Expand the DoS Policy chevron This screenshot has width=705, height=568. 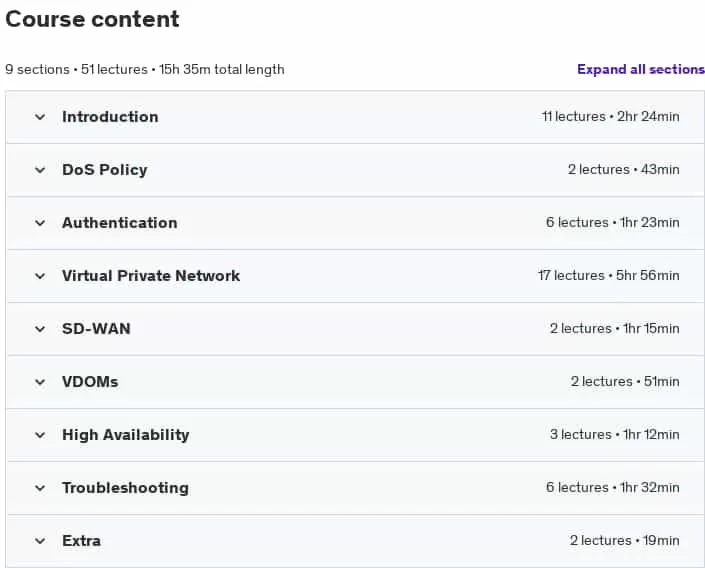pyautogui.click(x=40, y=170)
